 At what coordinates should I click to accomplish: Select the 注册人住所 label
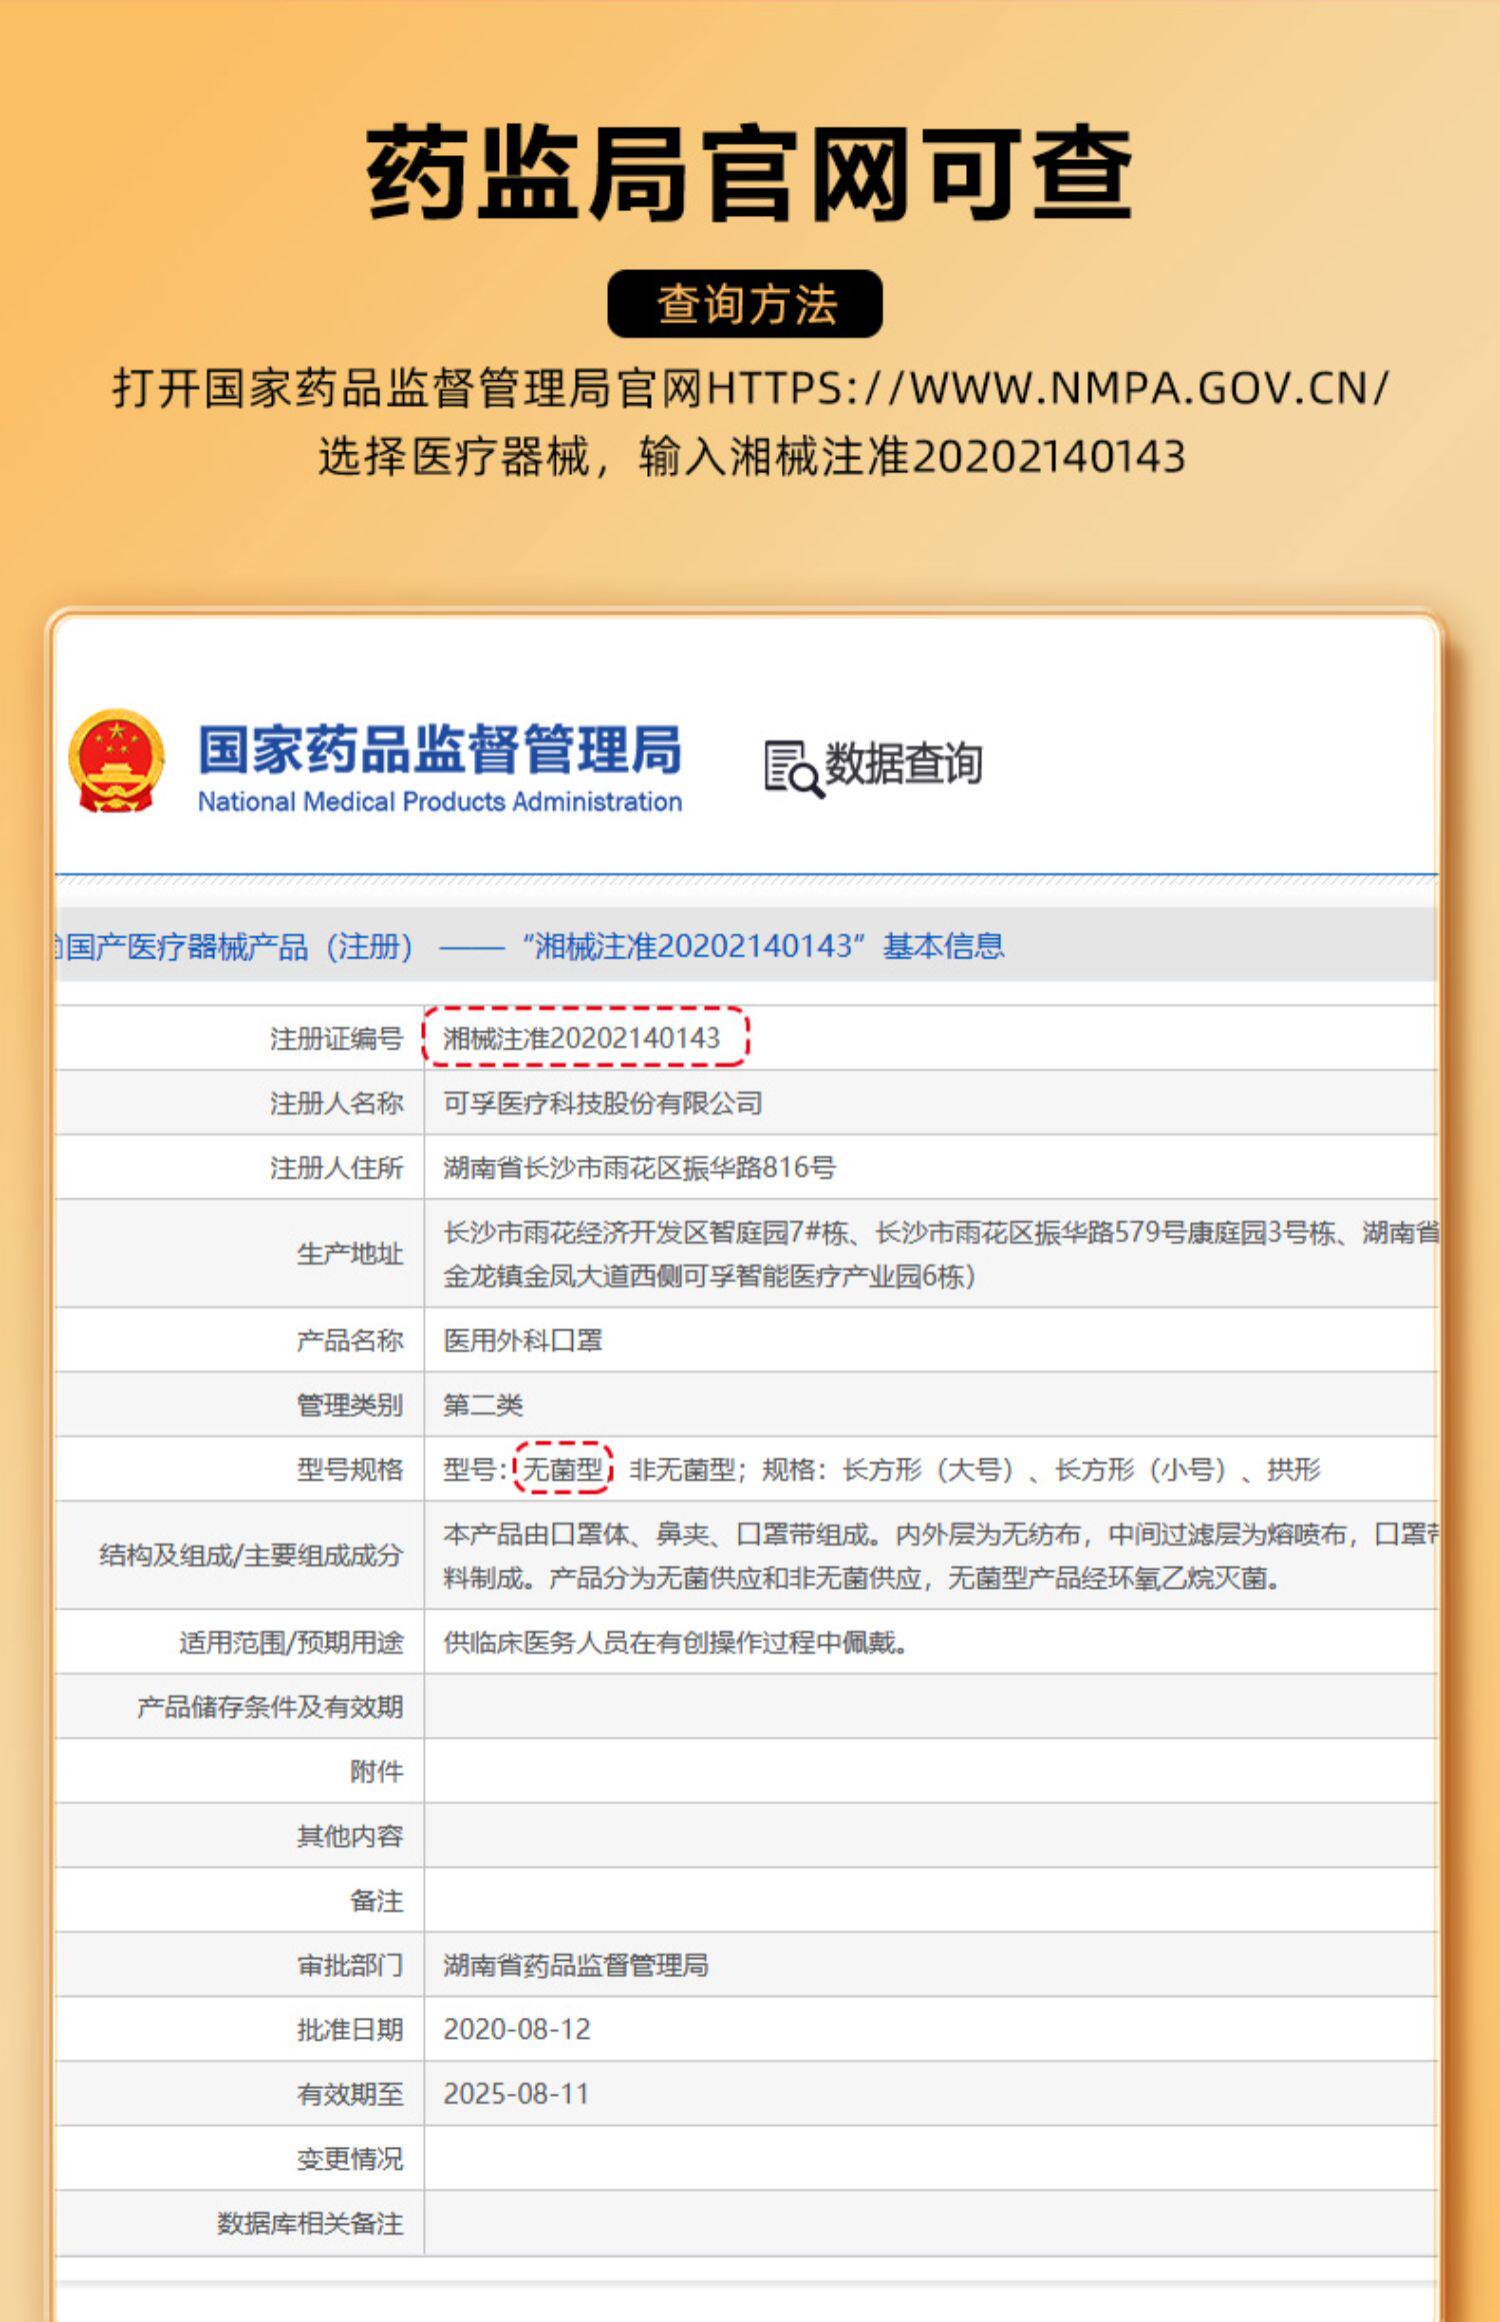(336, 1167)
